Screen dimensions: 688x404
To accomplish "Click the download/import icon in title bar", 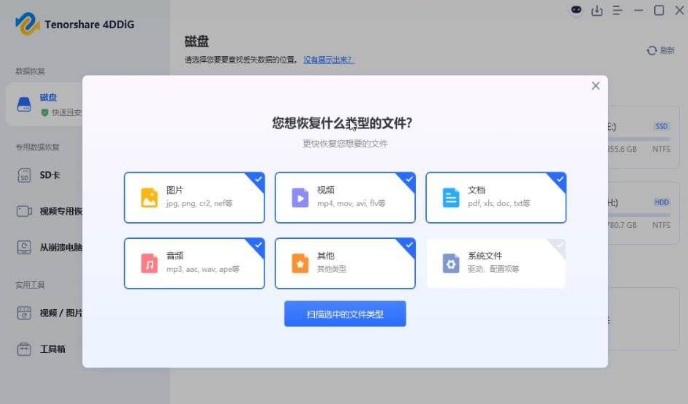I will tap(597, 11).
